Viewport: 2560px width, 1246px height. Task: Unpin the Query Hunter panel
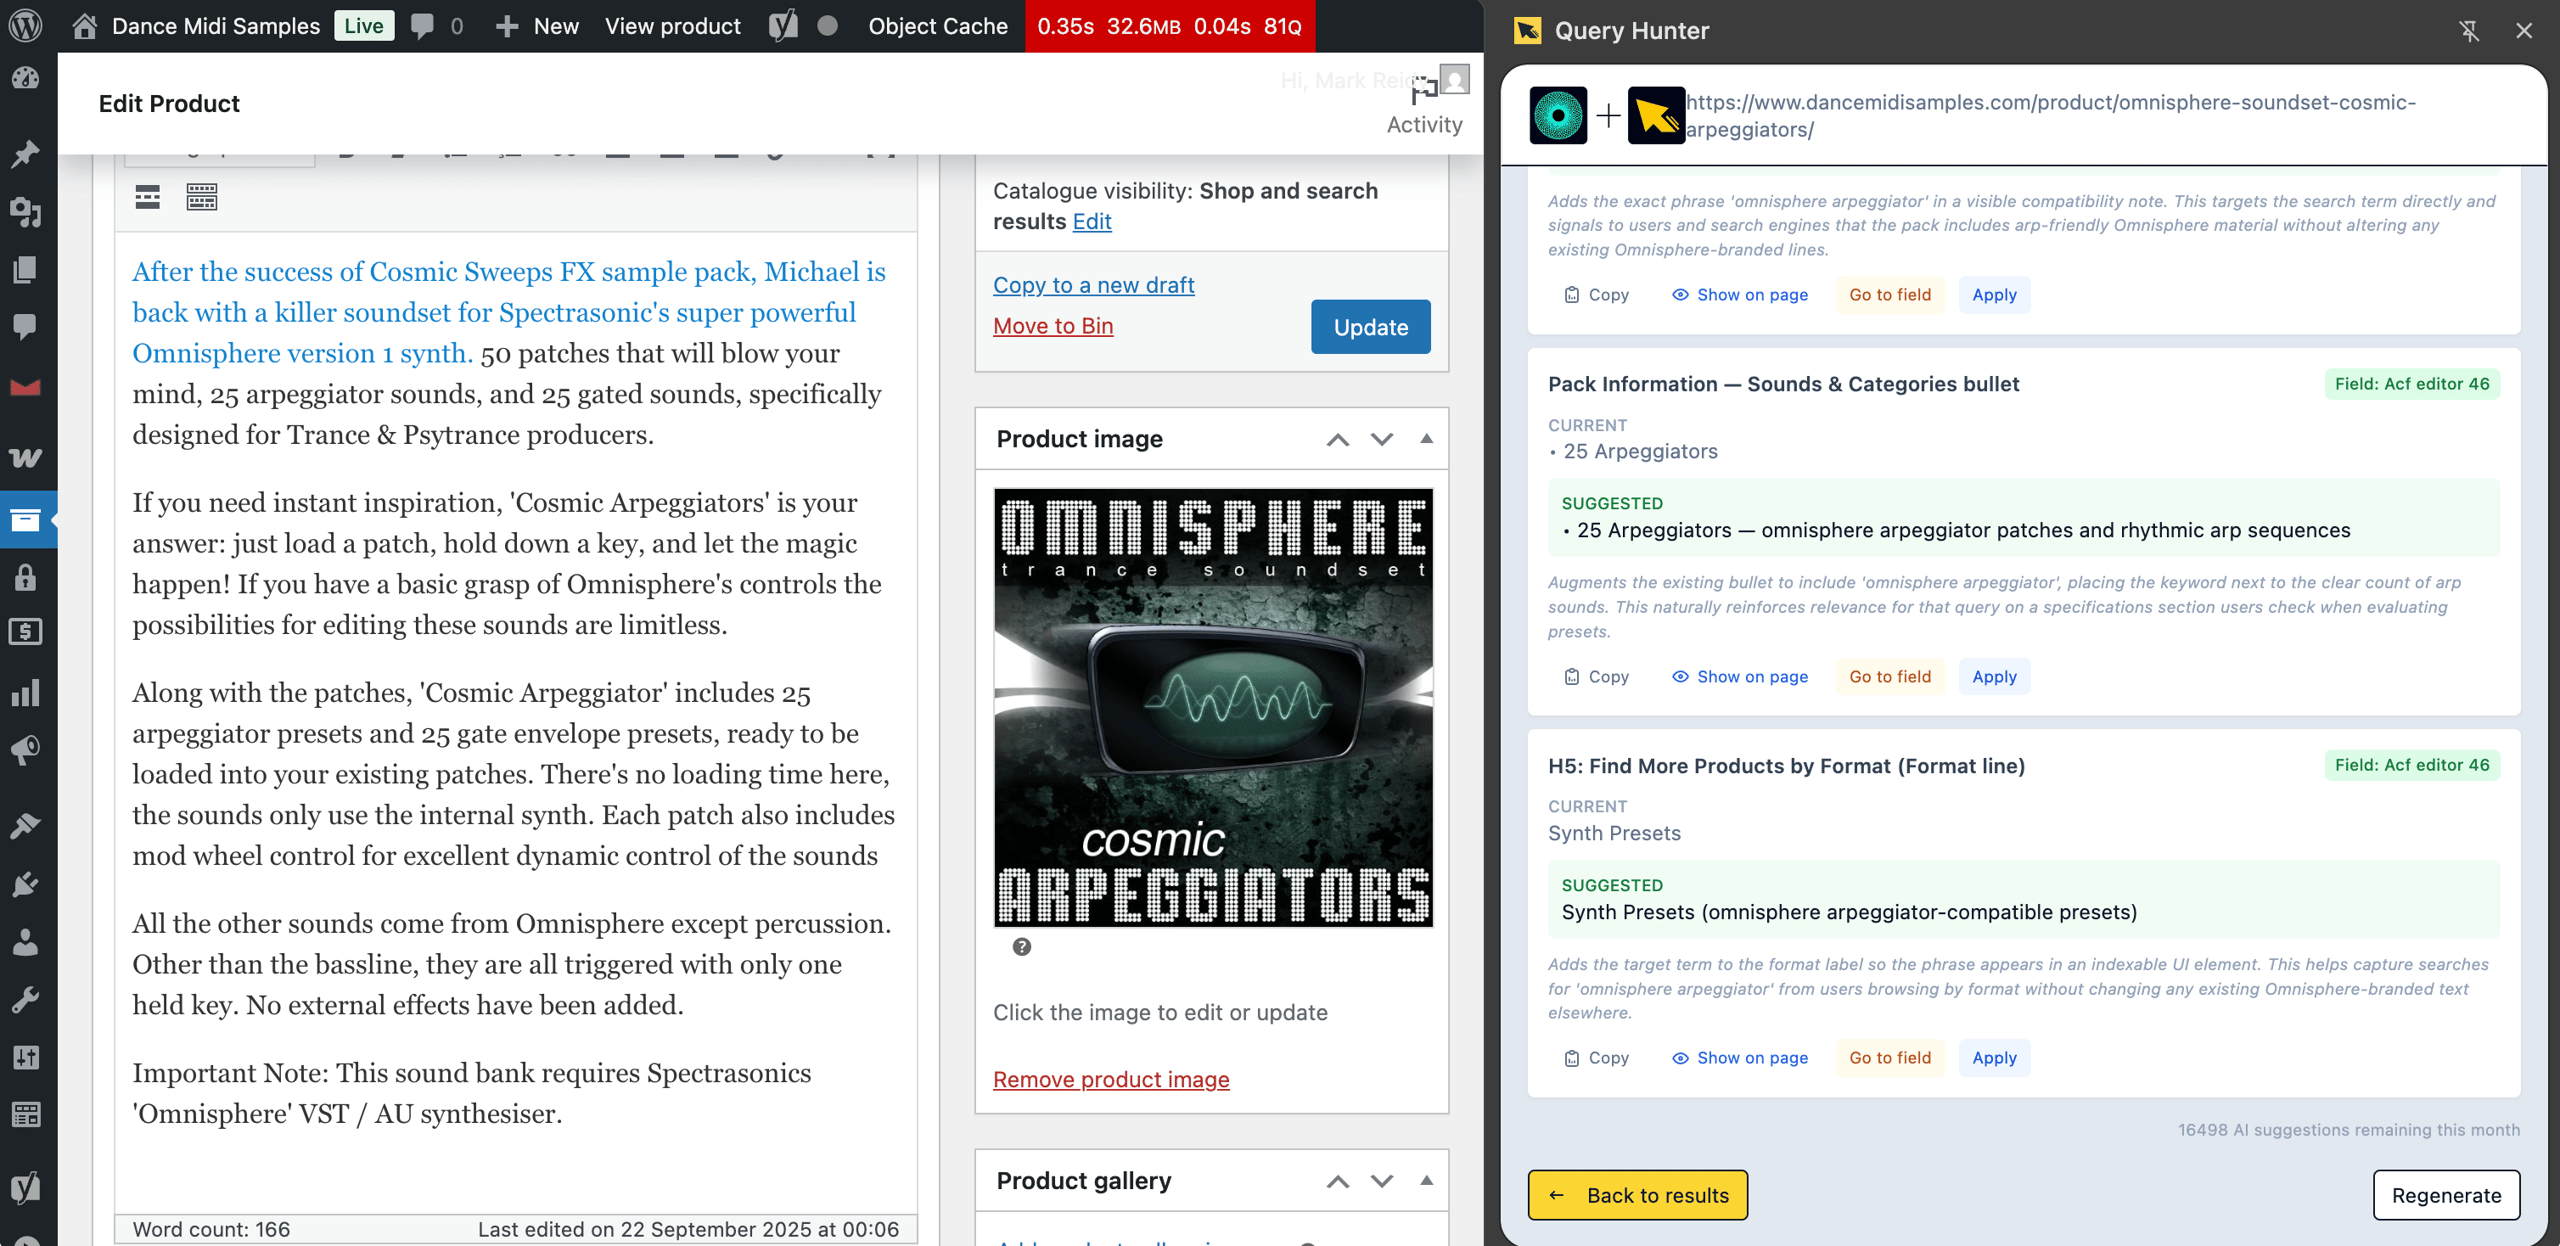(x=2470, y=31)
